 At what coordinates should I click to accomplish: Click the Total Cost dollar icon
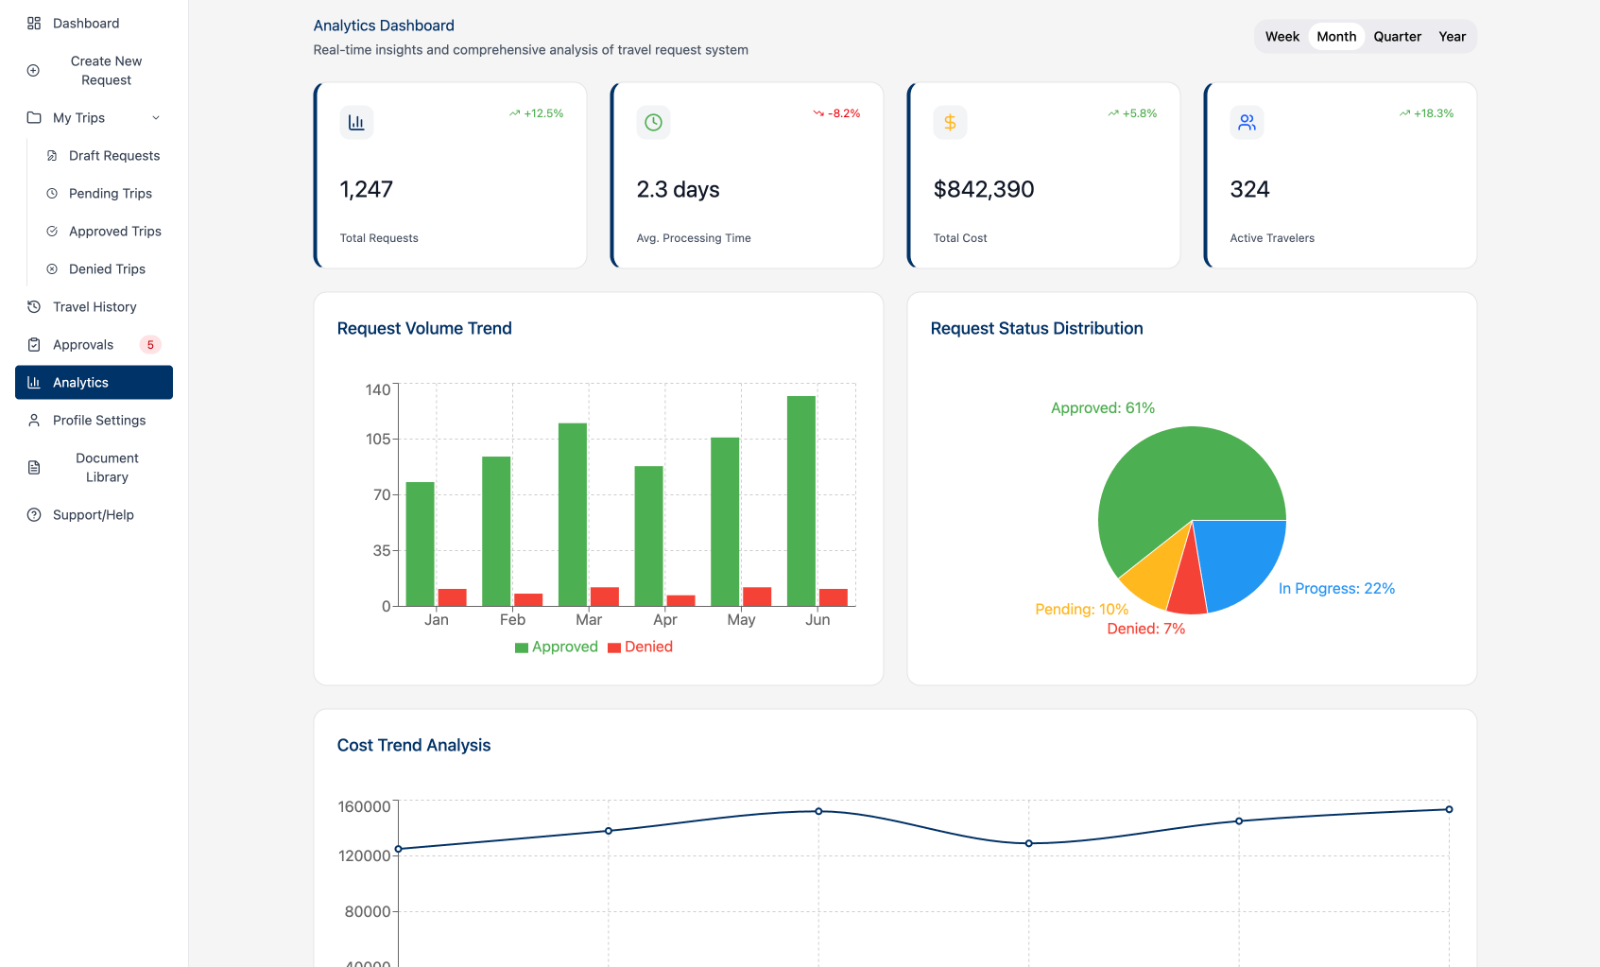point(950,122)
